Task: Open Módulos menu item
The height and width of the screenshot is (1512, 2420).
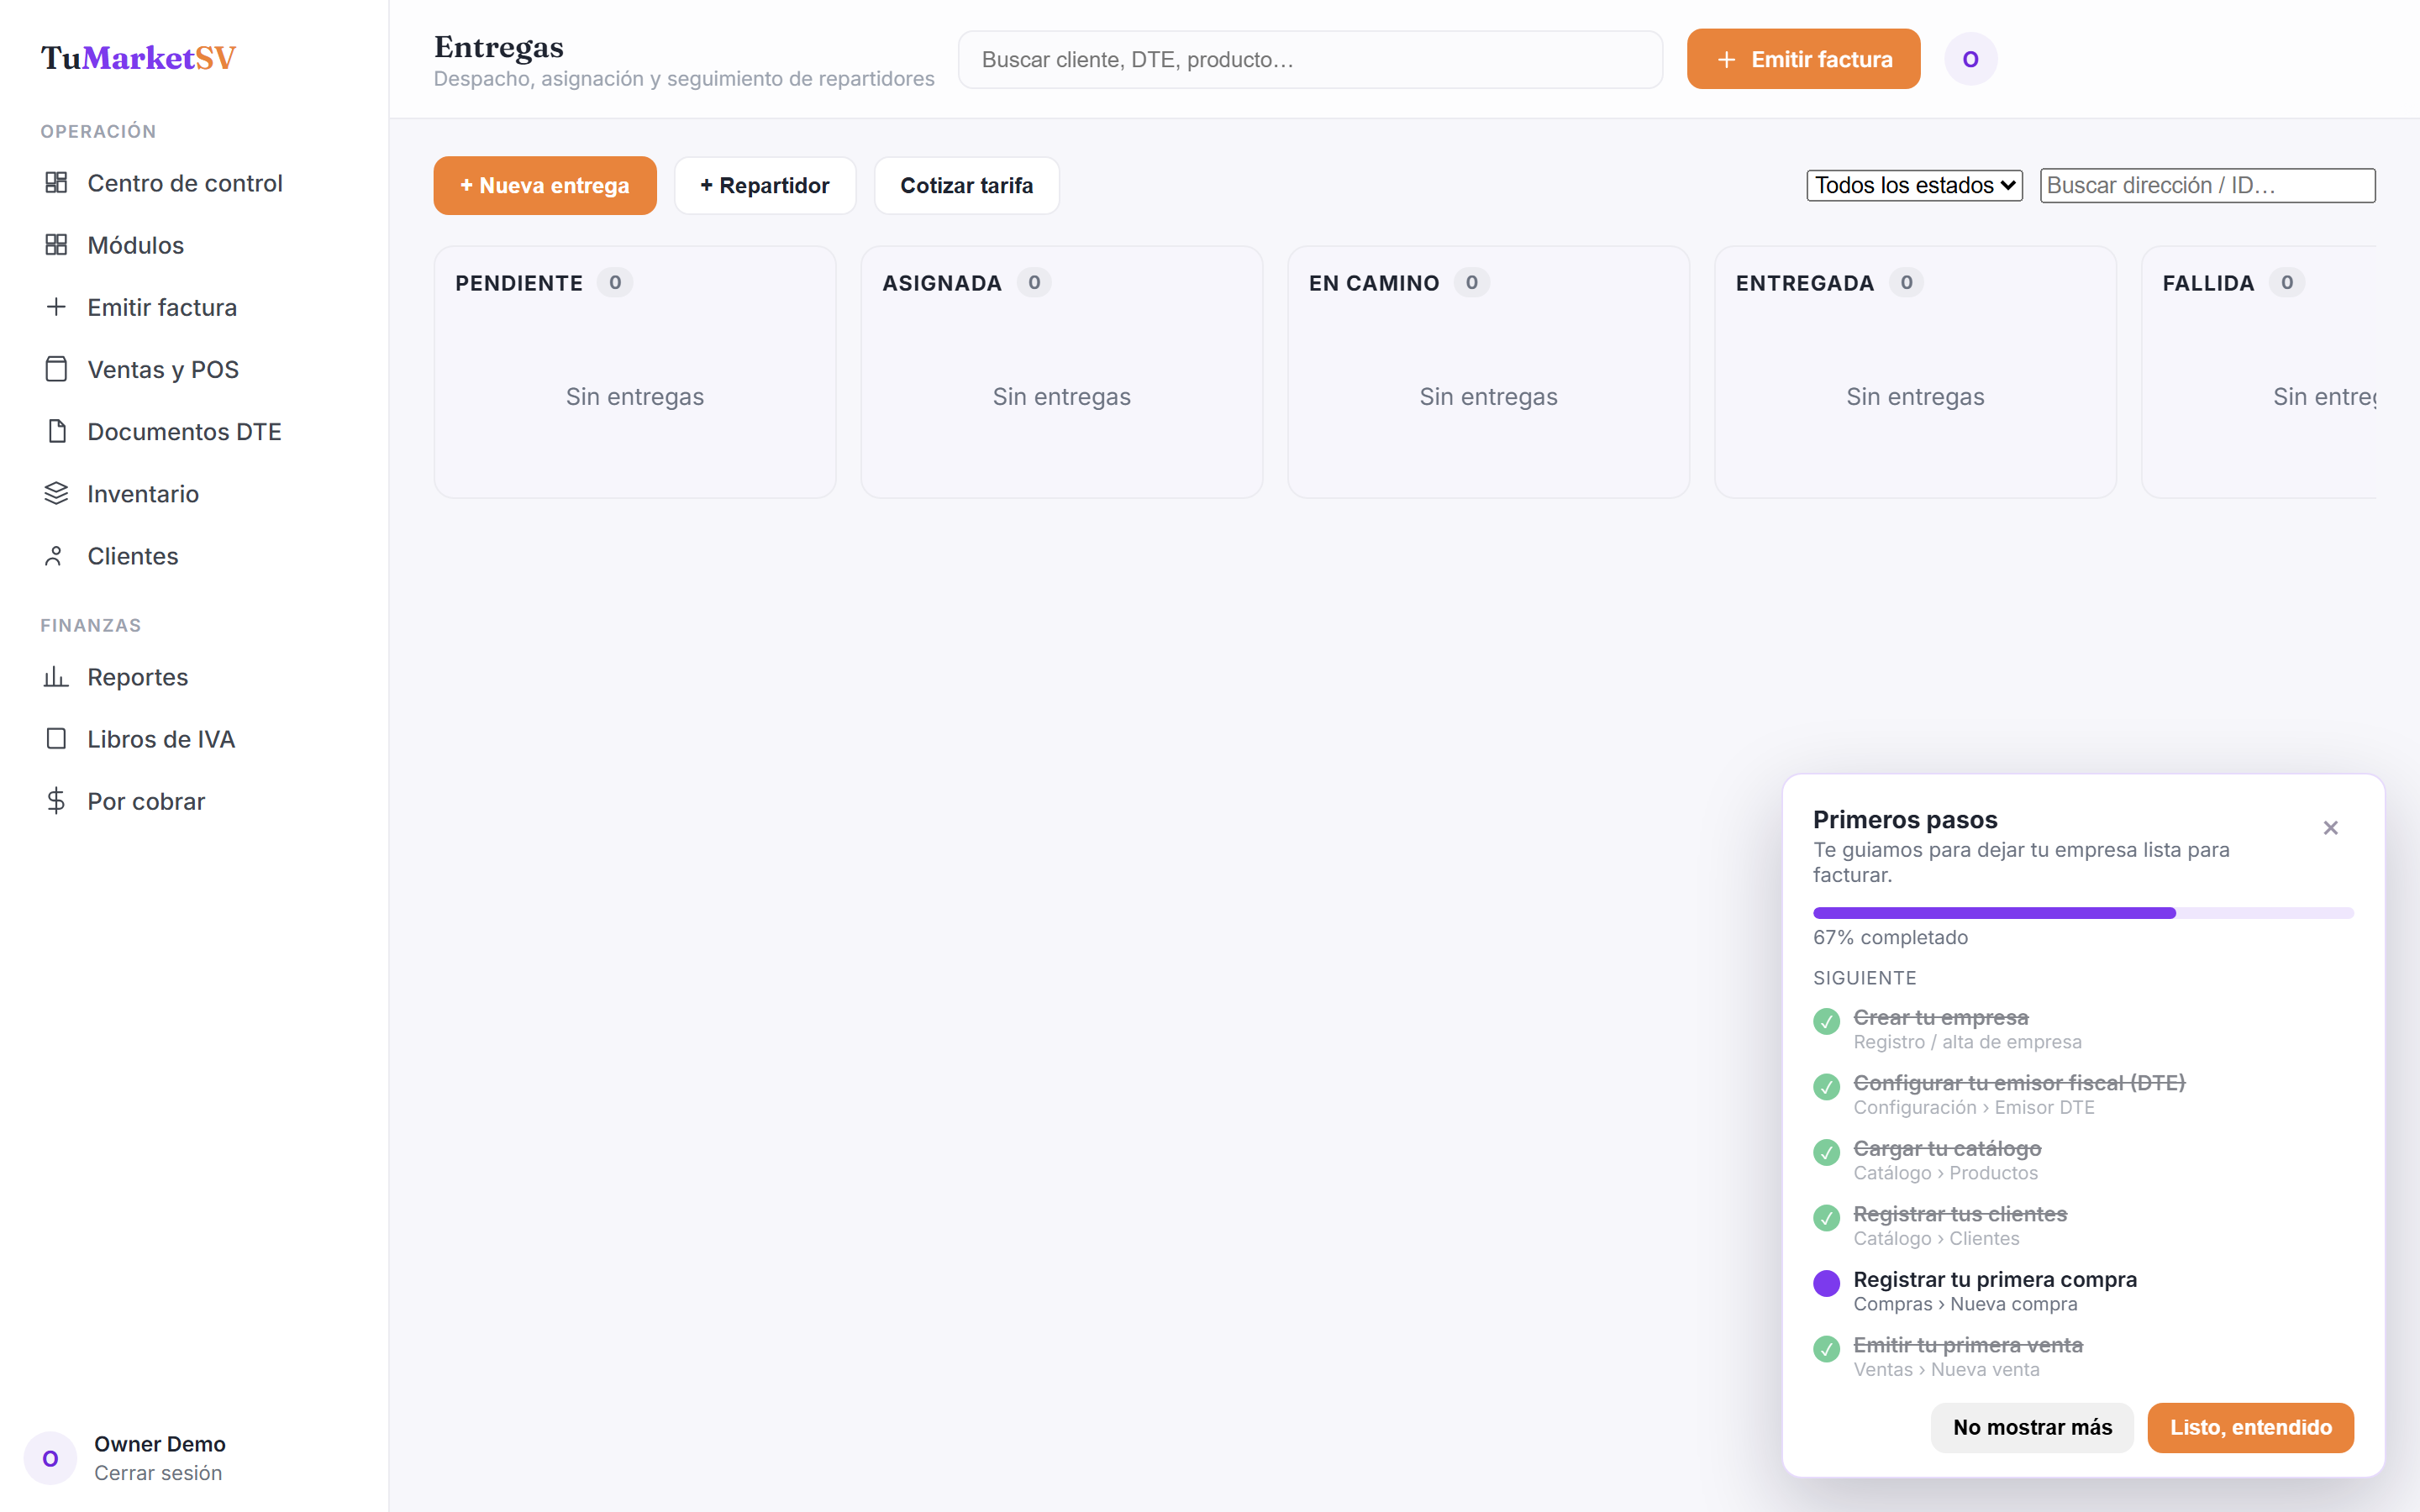Action: [135, 245]
